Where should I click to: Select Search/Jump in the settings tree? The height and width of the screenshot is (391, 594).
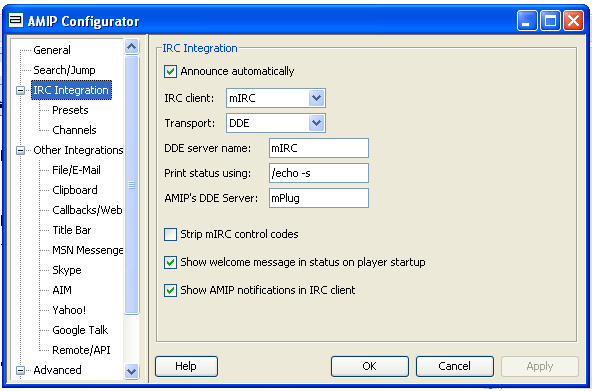(x=64, y=70)
